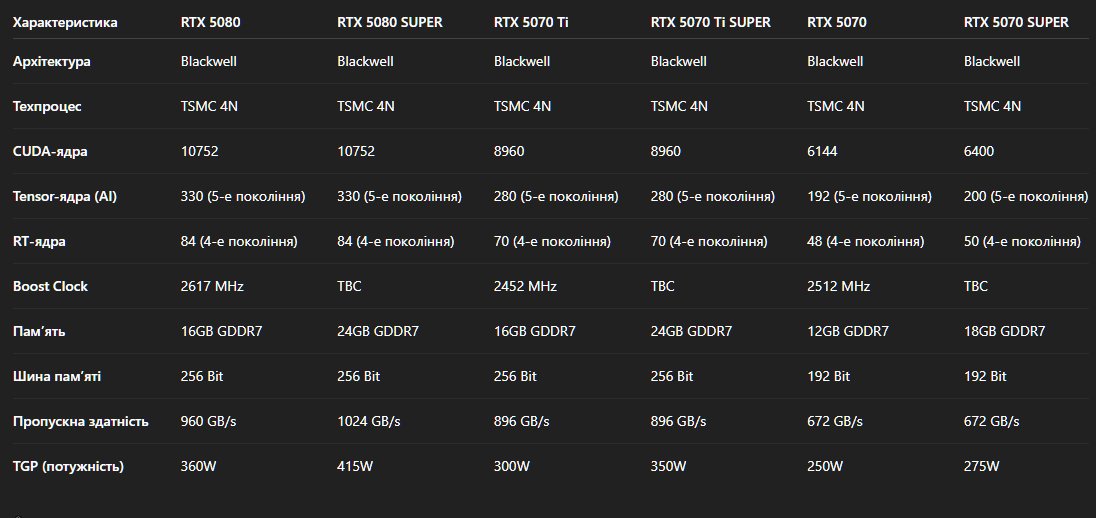Image resolution: width=1096 pixels, height=518 pixels.
Task: Select the Пропускна здатність row label
Action: click(80, 422)
